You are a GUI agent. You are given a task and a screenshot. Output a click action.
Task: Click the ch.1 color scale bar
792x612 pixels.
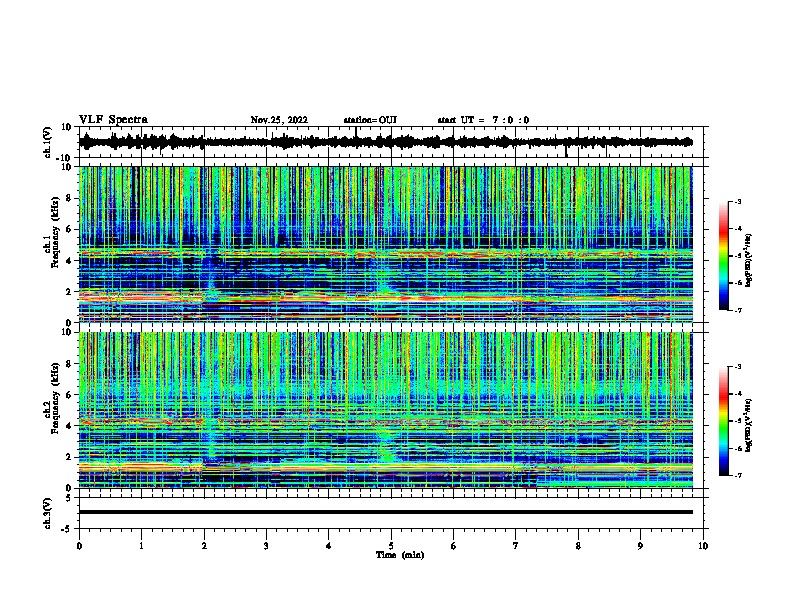(724, 256)
